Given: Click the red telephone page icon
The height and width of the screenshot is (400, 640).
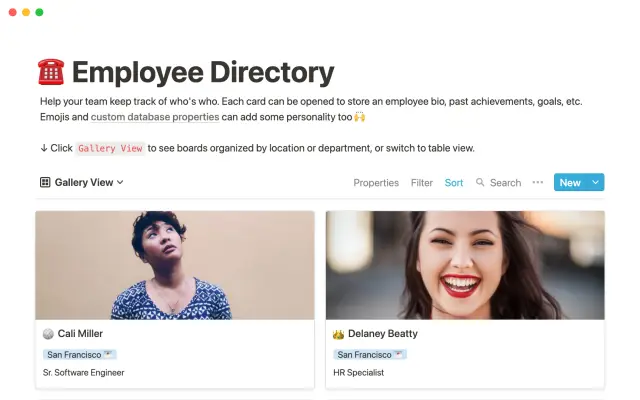Looking at the screenshot, I should tap(51, 72).
